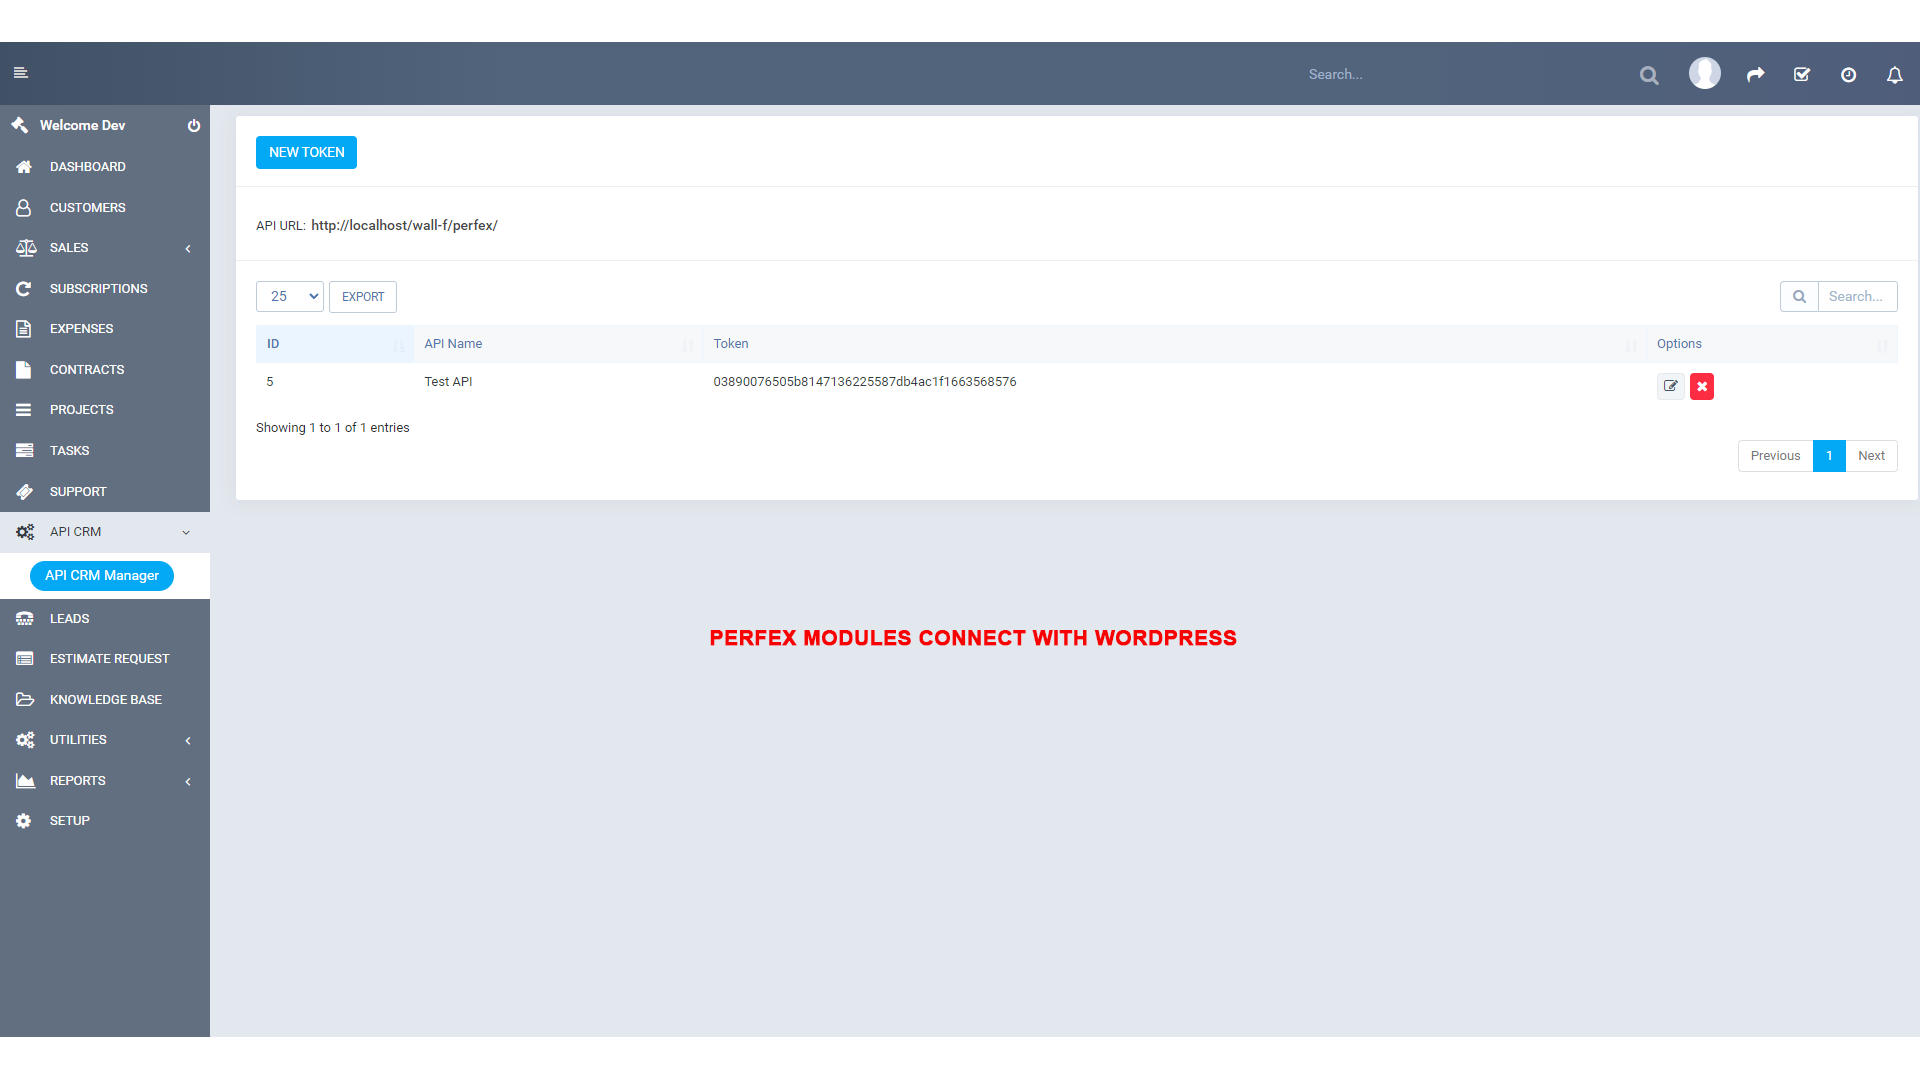Delete Test API token with red X
1920x1080 pixels.
(x=1701, y=386)
